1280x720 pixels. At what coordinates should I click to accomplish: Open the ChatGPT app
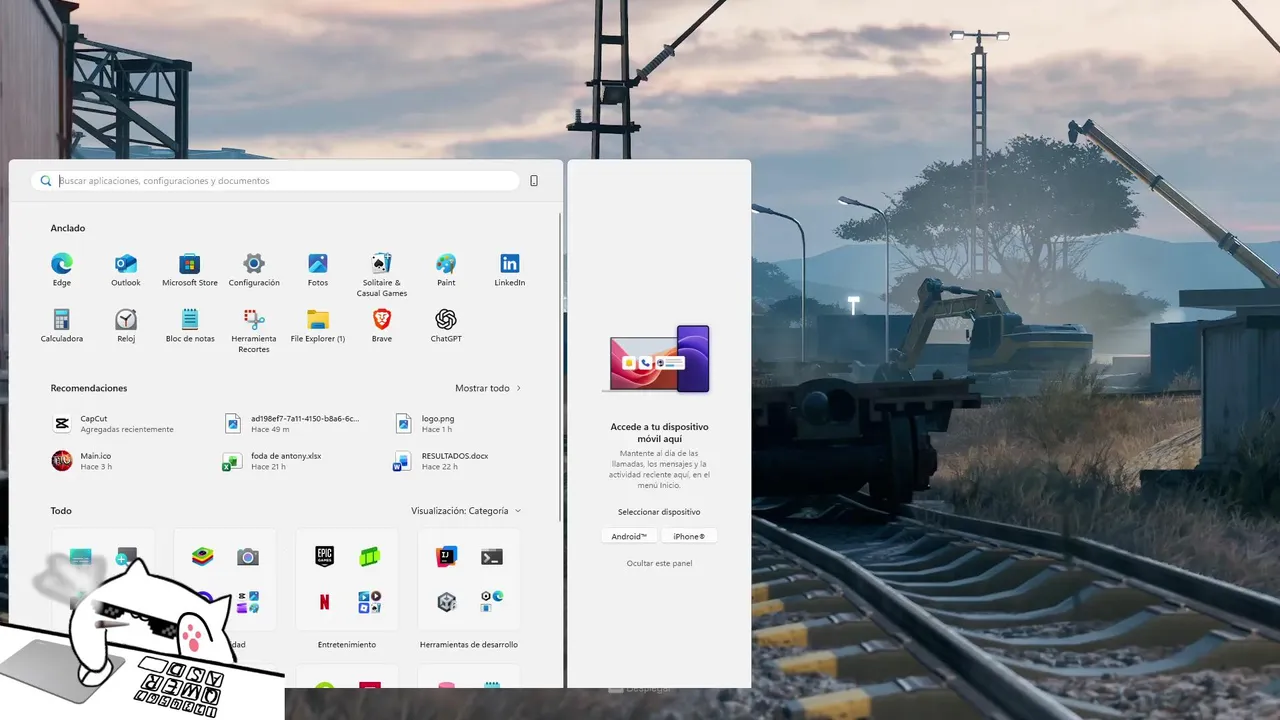[446, 320]
